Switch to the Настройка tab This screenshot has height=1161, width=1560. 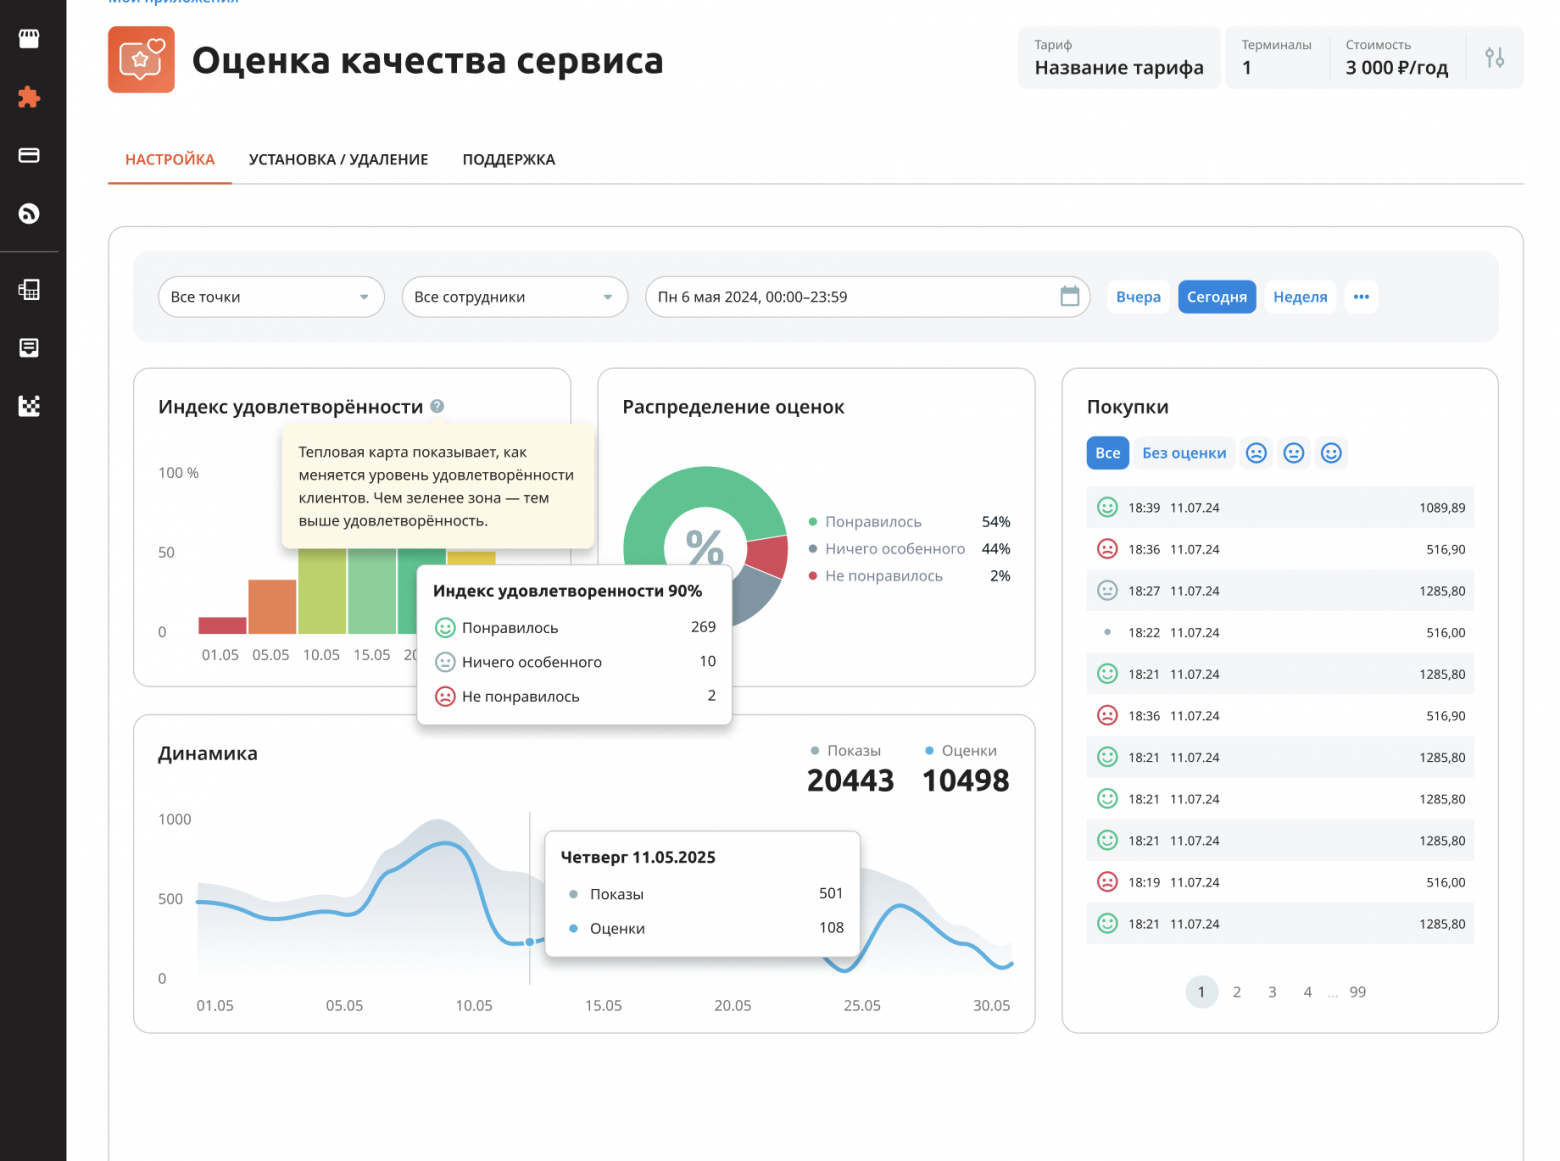170,160
